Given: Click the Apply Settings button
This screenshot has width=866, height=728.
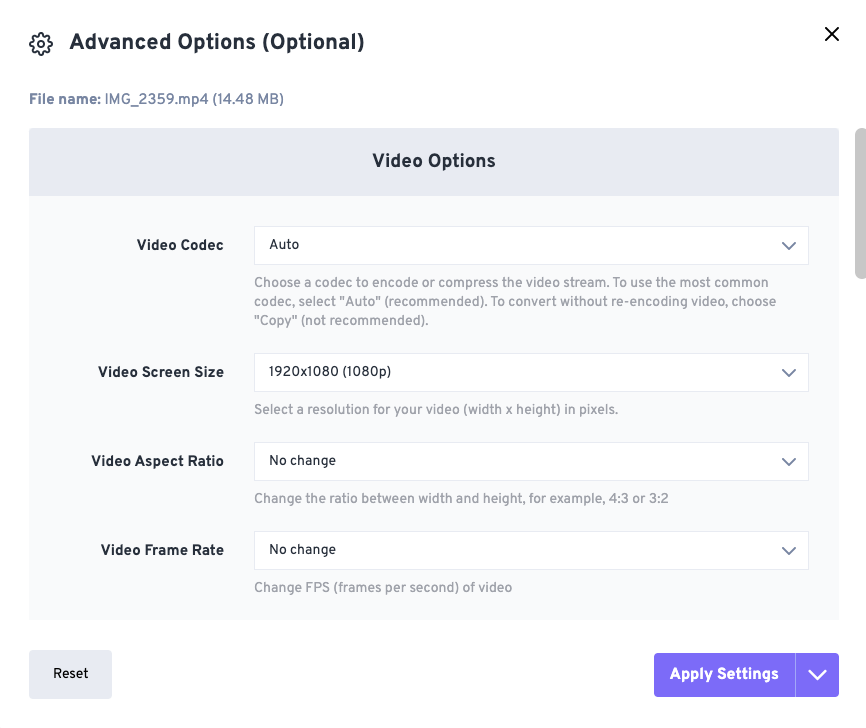Looking at the screenshot, I should pyautogui.click(x=724, y=674).
